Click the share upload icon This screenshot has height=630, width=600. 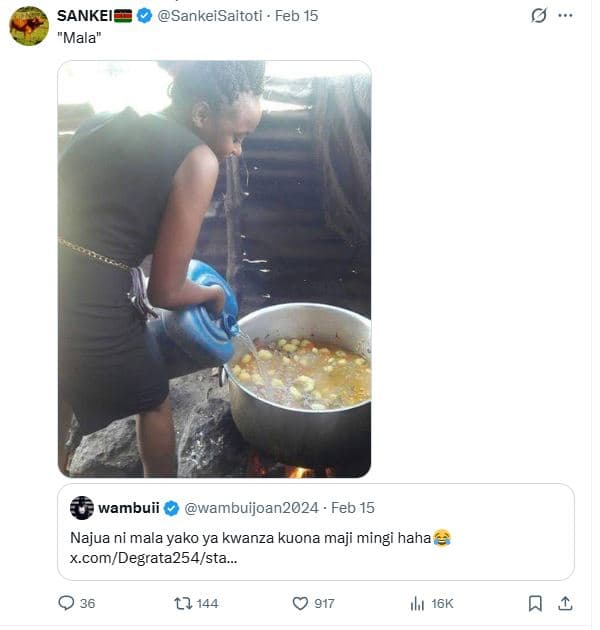click(565, 603)
